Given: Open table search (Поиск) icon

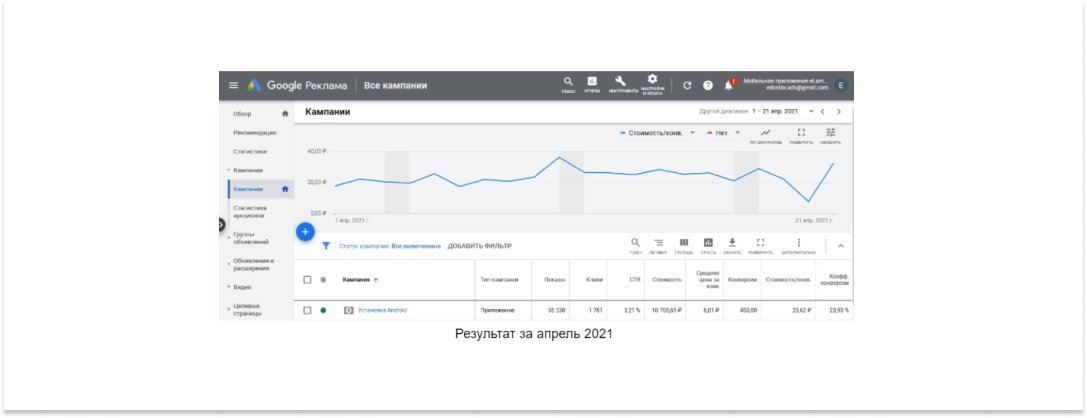Looking at the screenshot, I should coord(636,245).
